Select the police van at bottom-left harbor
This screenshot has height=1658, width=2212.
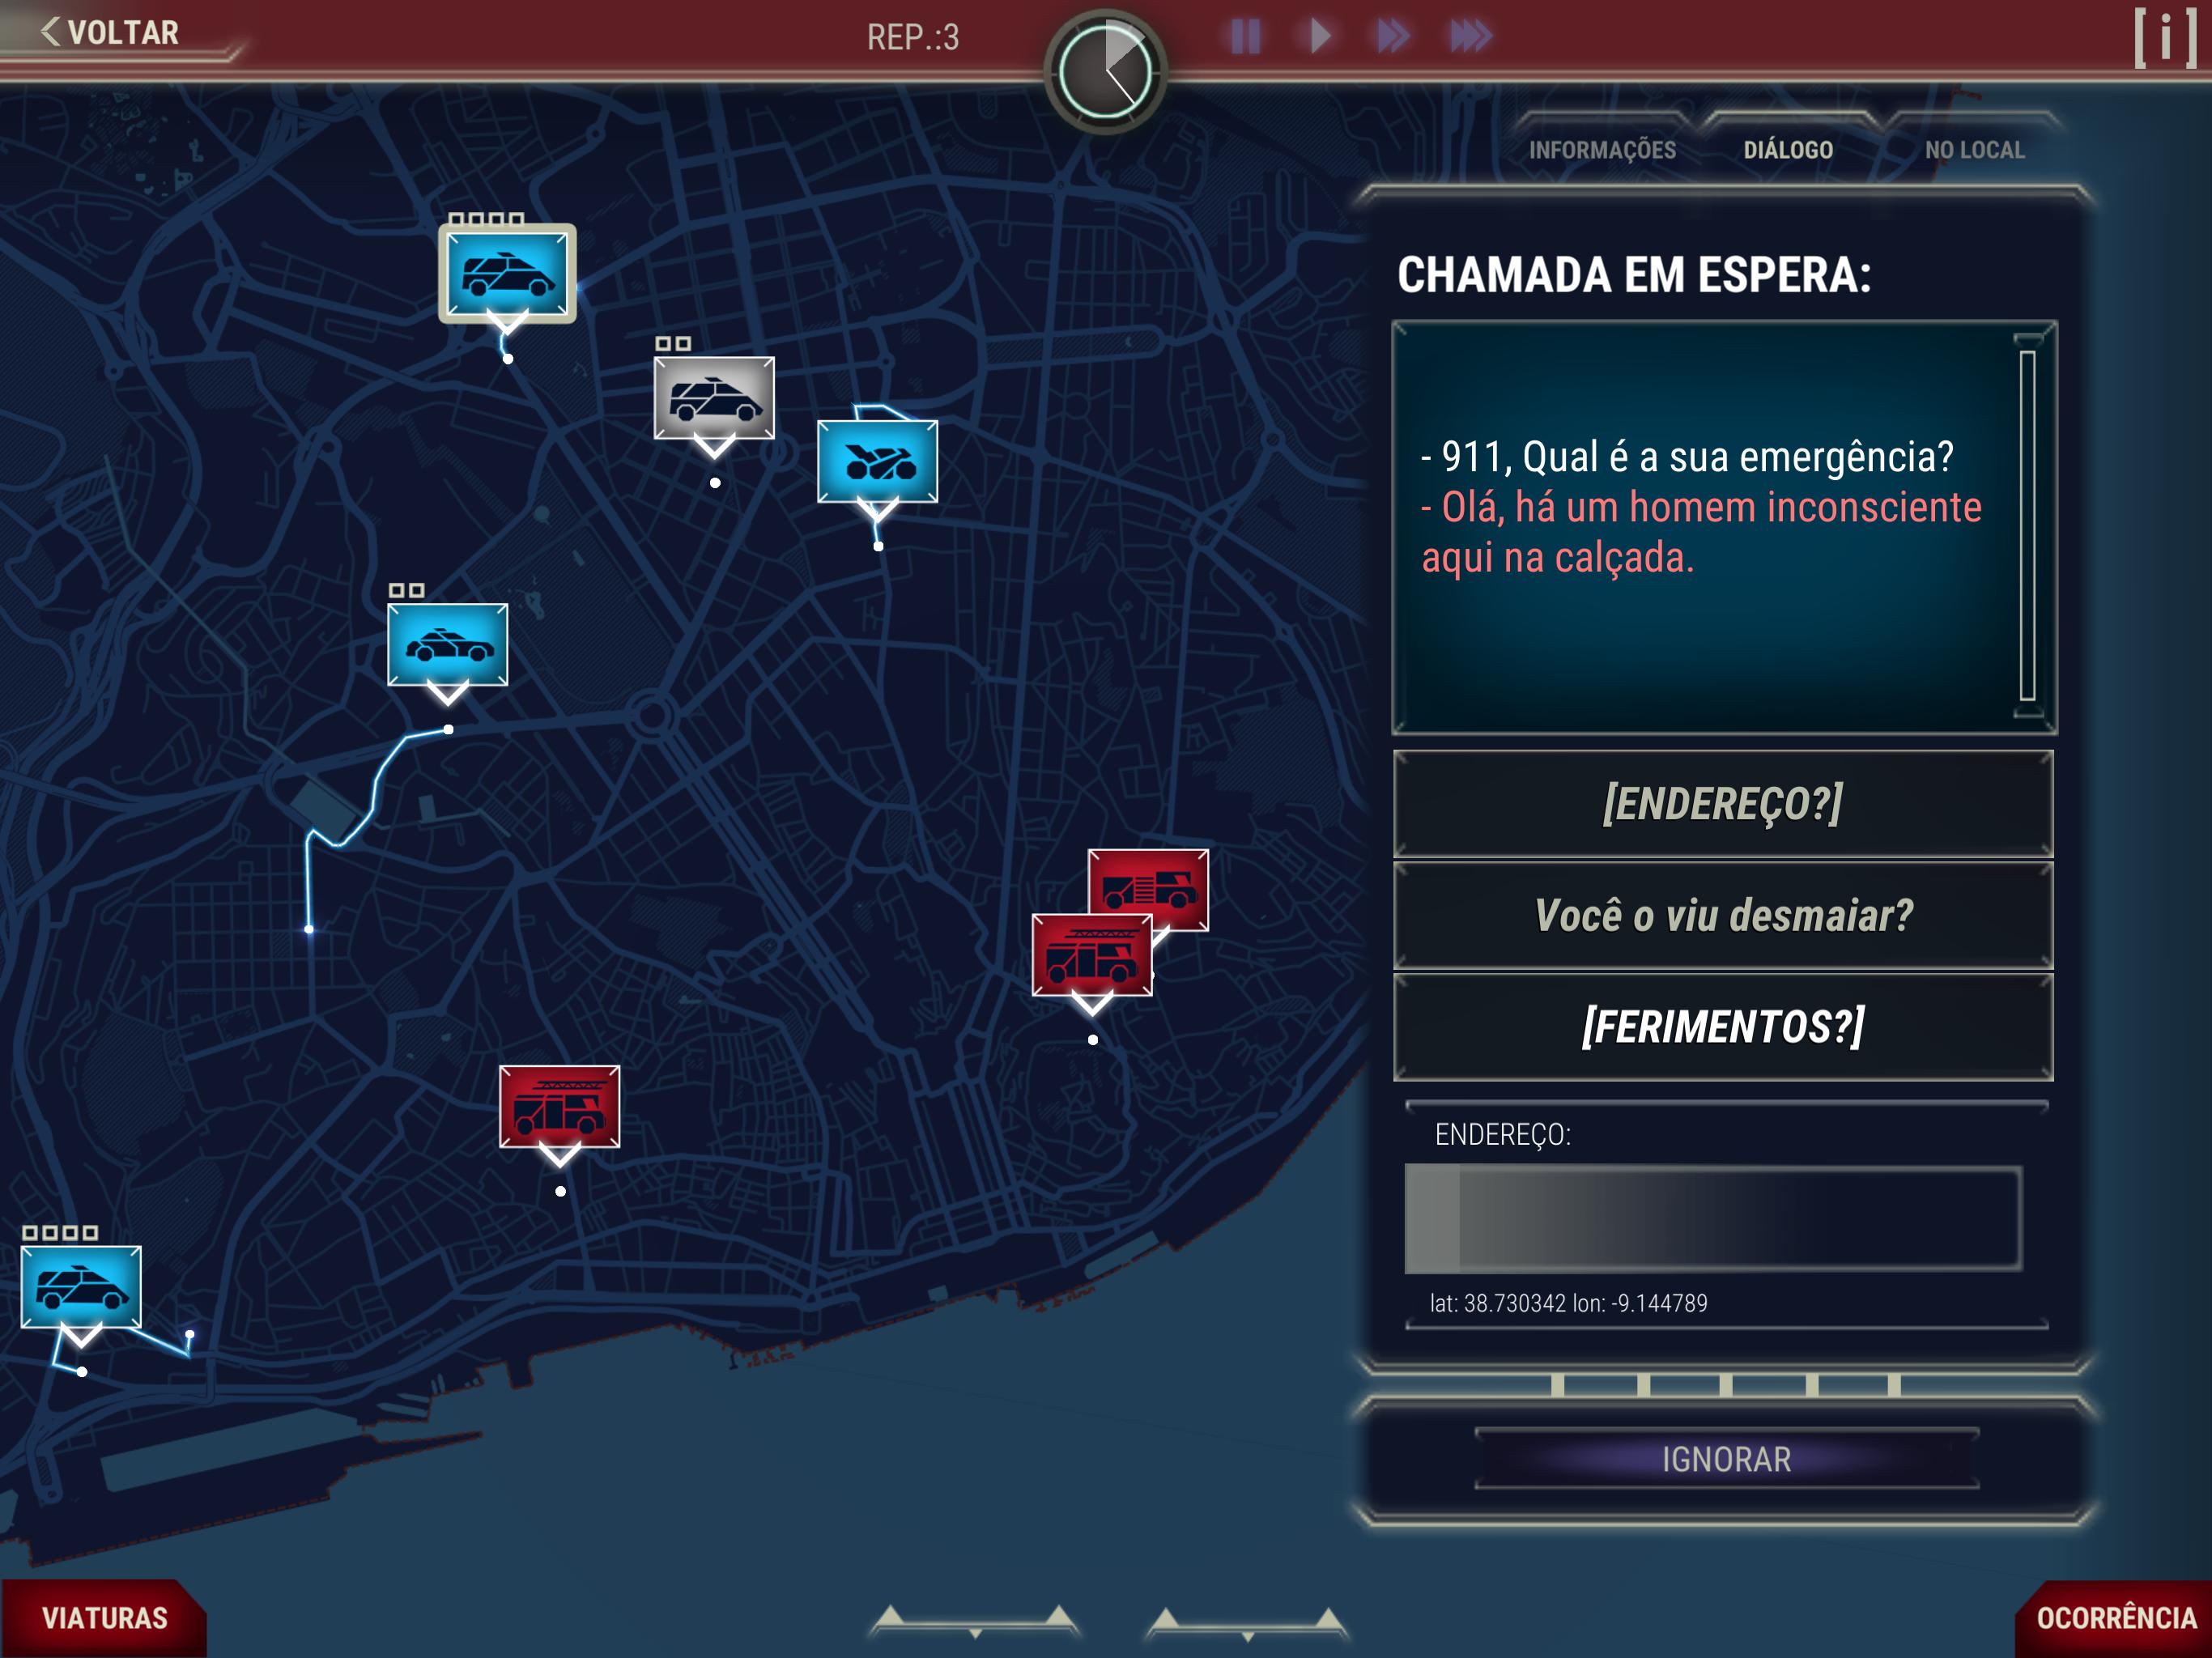tap(81, 1287)
